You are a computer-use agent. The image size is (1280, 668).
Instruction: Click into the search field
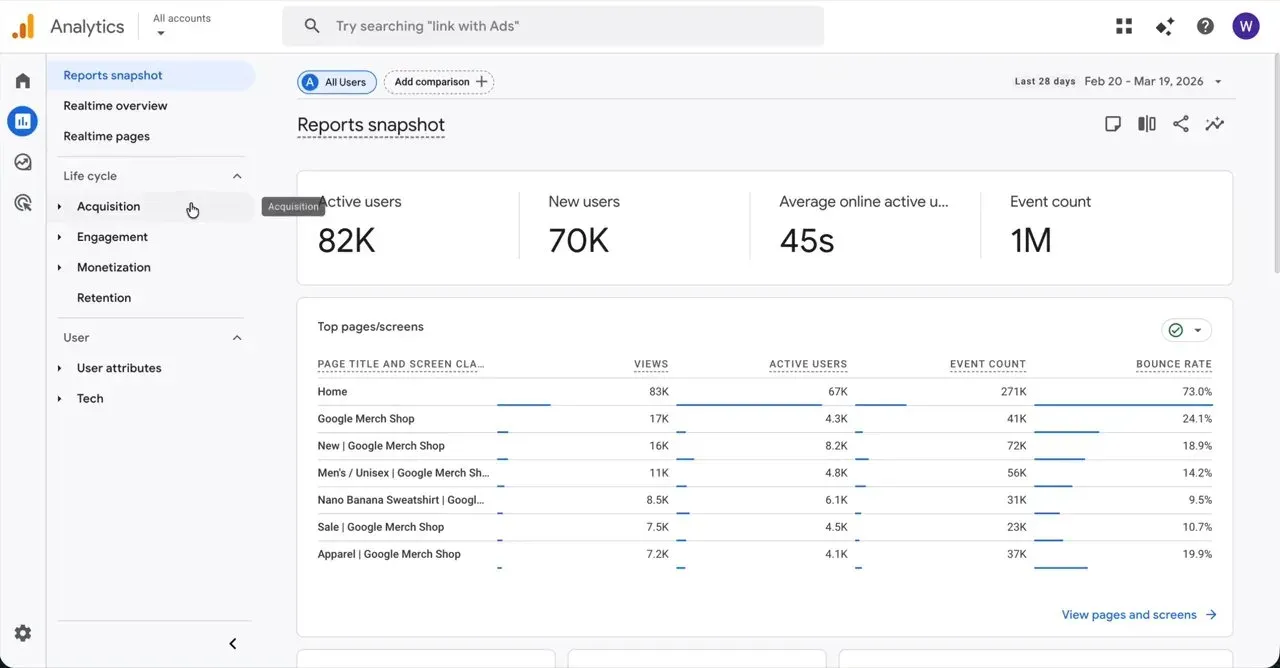[x=553, y=26]
